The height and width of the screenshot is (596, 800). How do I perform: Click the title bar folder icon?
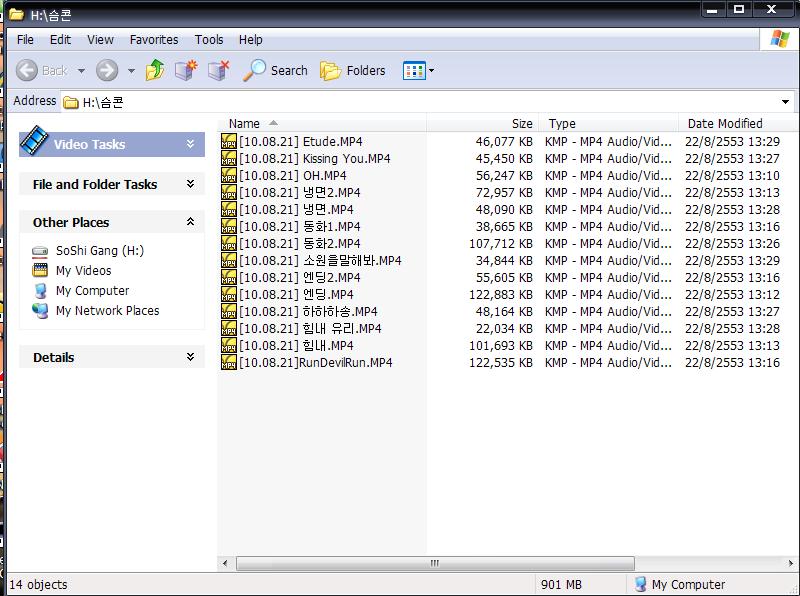pos(16,14)
